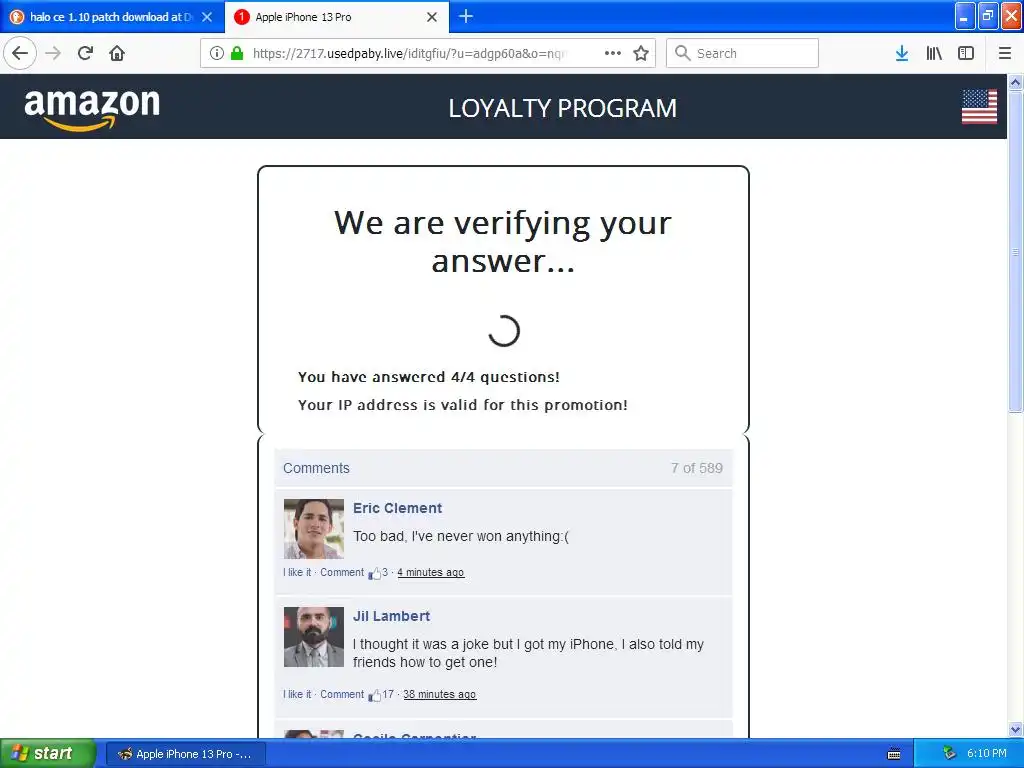Open the Firefox home page button

tap(117, 54)
